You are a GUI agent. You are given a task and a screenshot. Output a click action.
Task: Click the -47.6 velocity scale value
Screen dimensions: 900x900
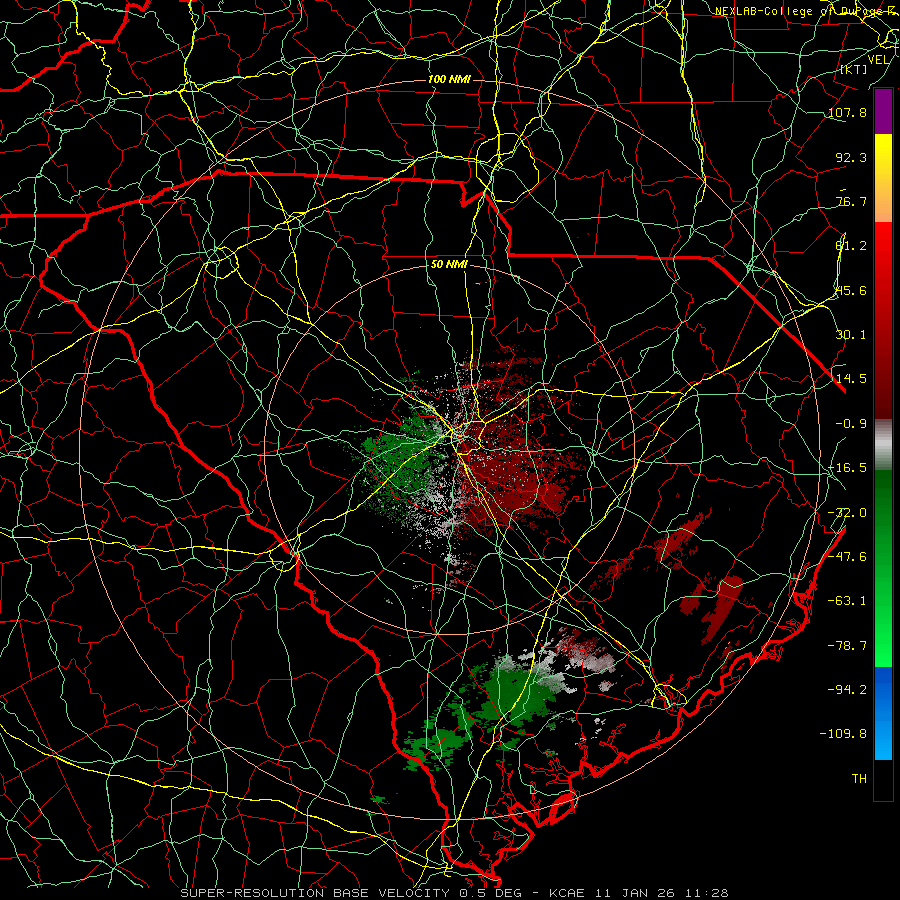847,557
